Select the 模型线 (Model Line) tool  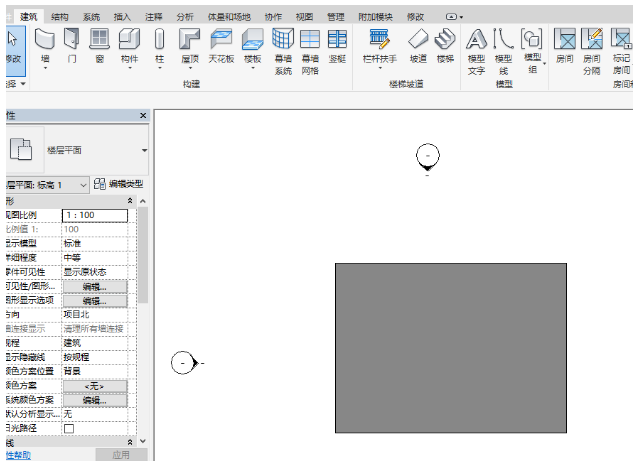click(503, 51)
